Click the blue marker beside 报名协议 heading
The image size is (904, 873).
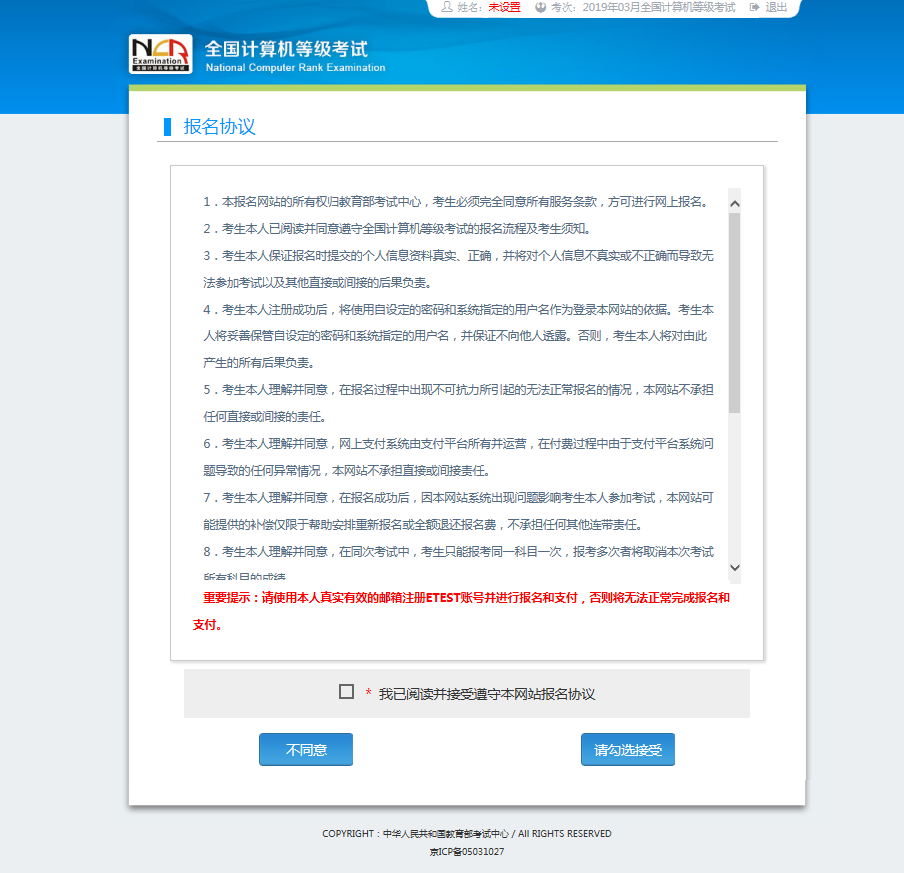[x=168, y=127]
